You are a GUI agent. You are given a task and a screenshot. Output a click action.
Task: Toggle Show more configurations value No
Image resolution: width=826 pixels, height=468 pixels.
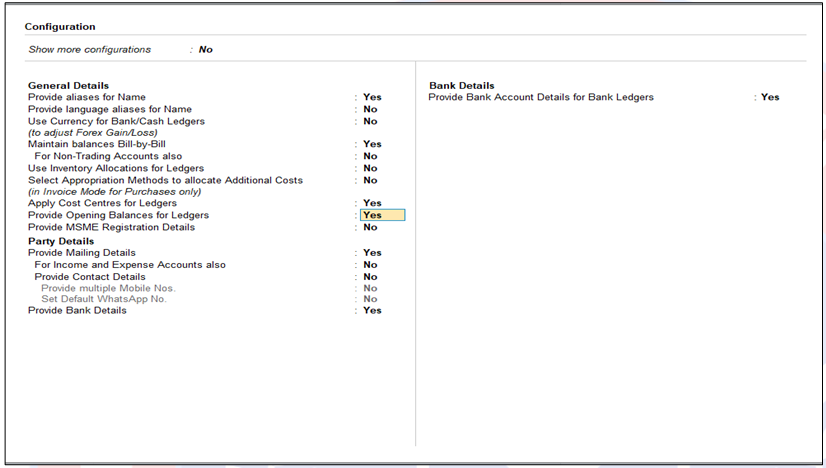(x=205, y=50)
